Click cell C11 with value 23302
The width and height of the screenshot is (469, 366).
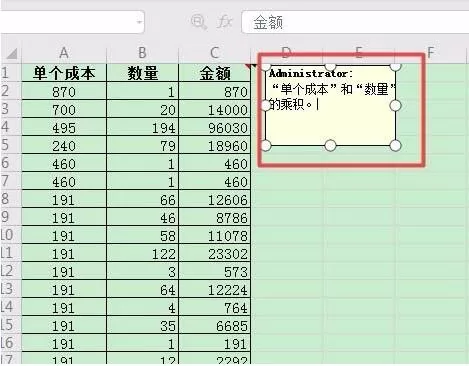(215, 253)
